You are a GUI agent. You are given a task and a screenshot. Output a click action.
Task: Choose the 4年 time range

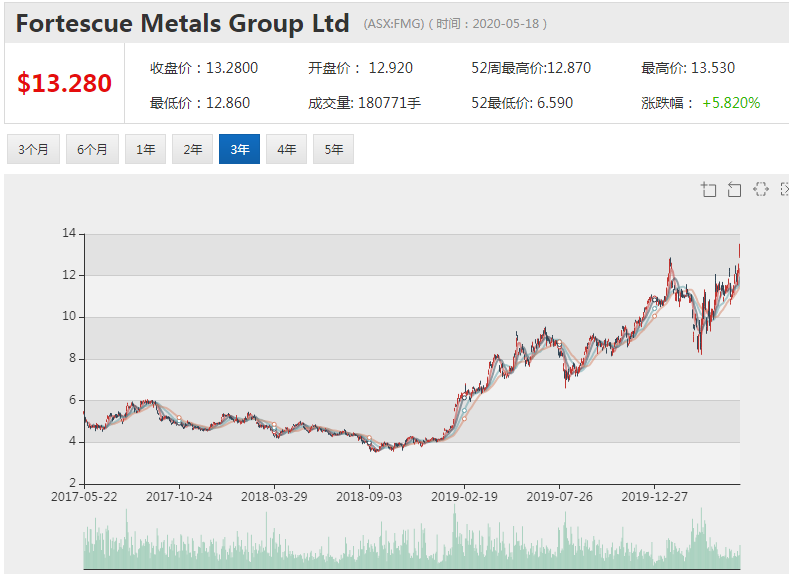(x=287, y=149)
